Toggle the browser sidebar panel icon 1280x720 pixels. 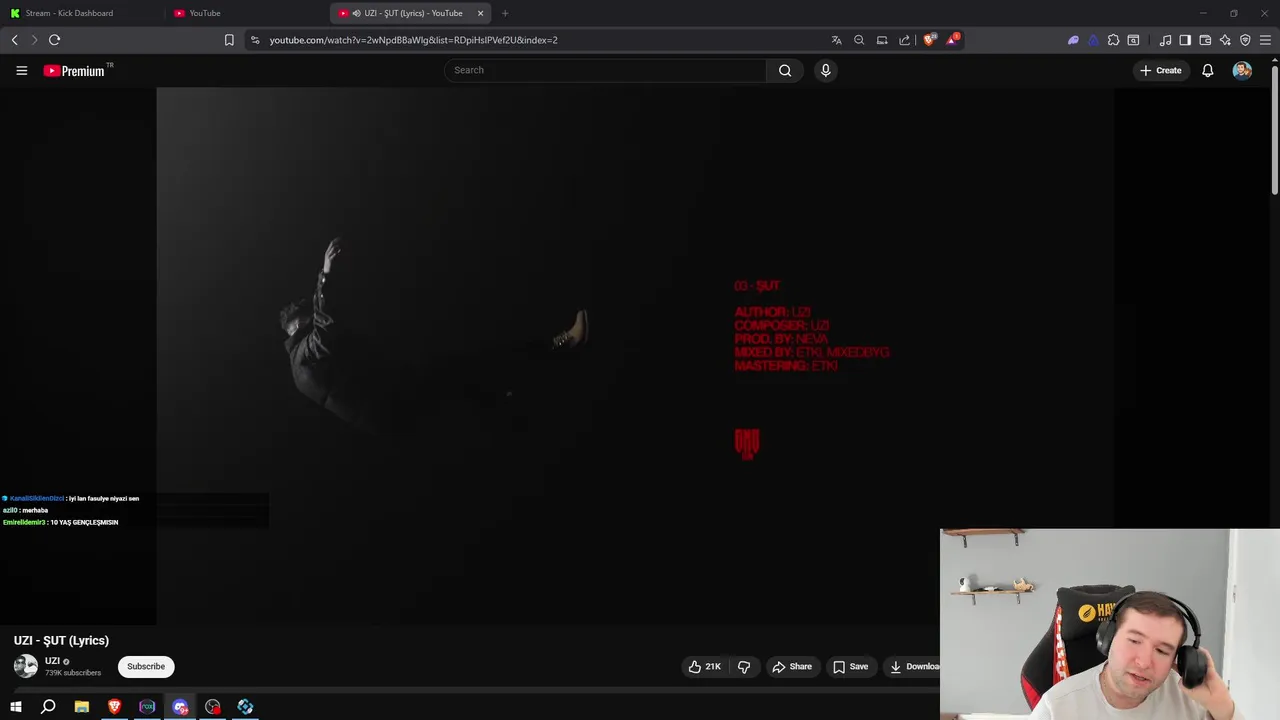(x=1185, y=40)
